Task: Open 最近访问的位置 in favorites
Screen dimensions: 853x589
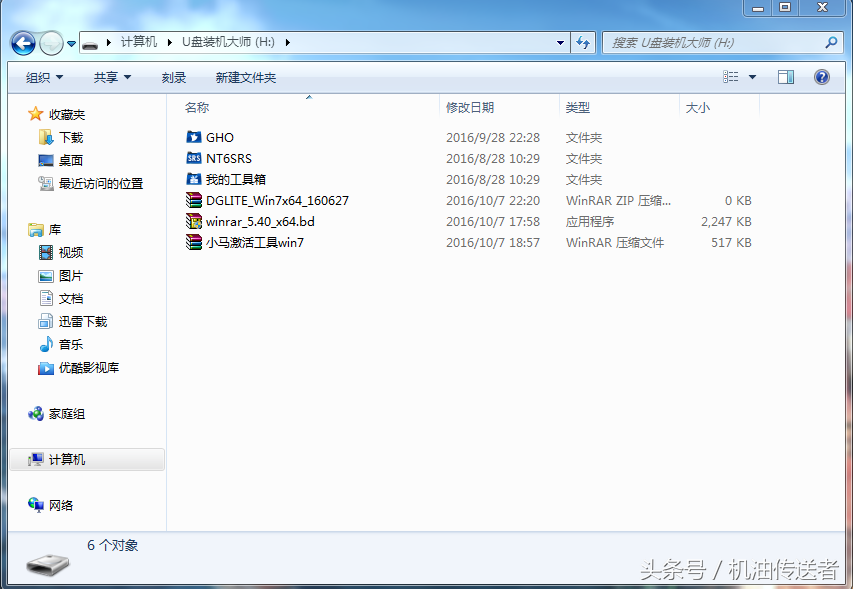Action: click(x=101, y=183)
